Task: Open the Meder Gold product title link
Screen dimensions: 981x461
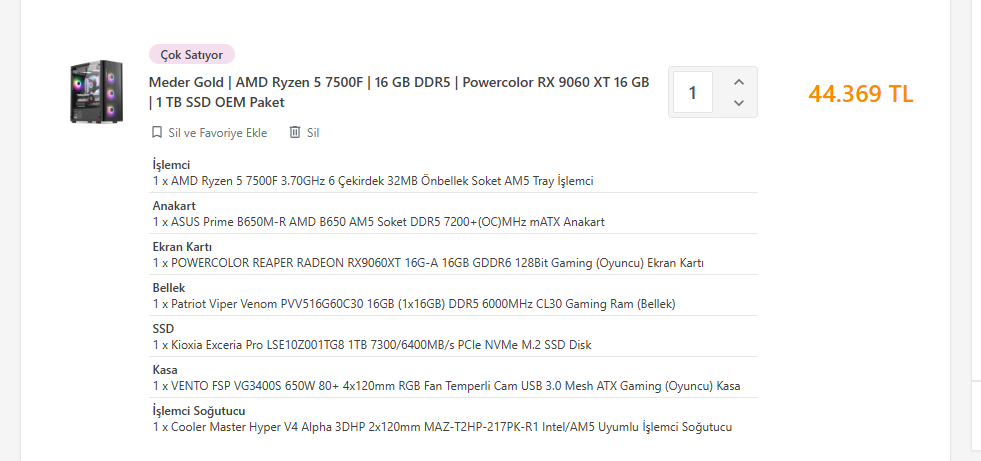Action: [x=399, y=92]
